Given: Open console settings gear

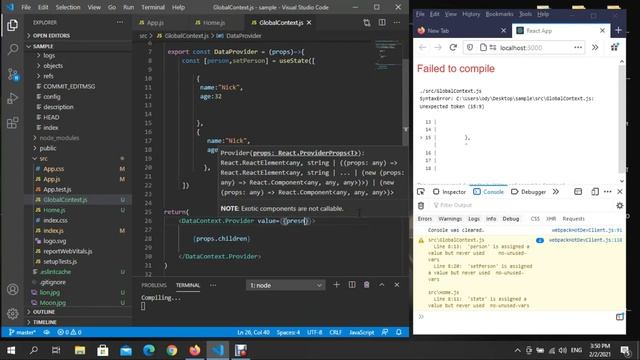Looking at the screenshot, I should 620,205.
